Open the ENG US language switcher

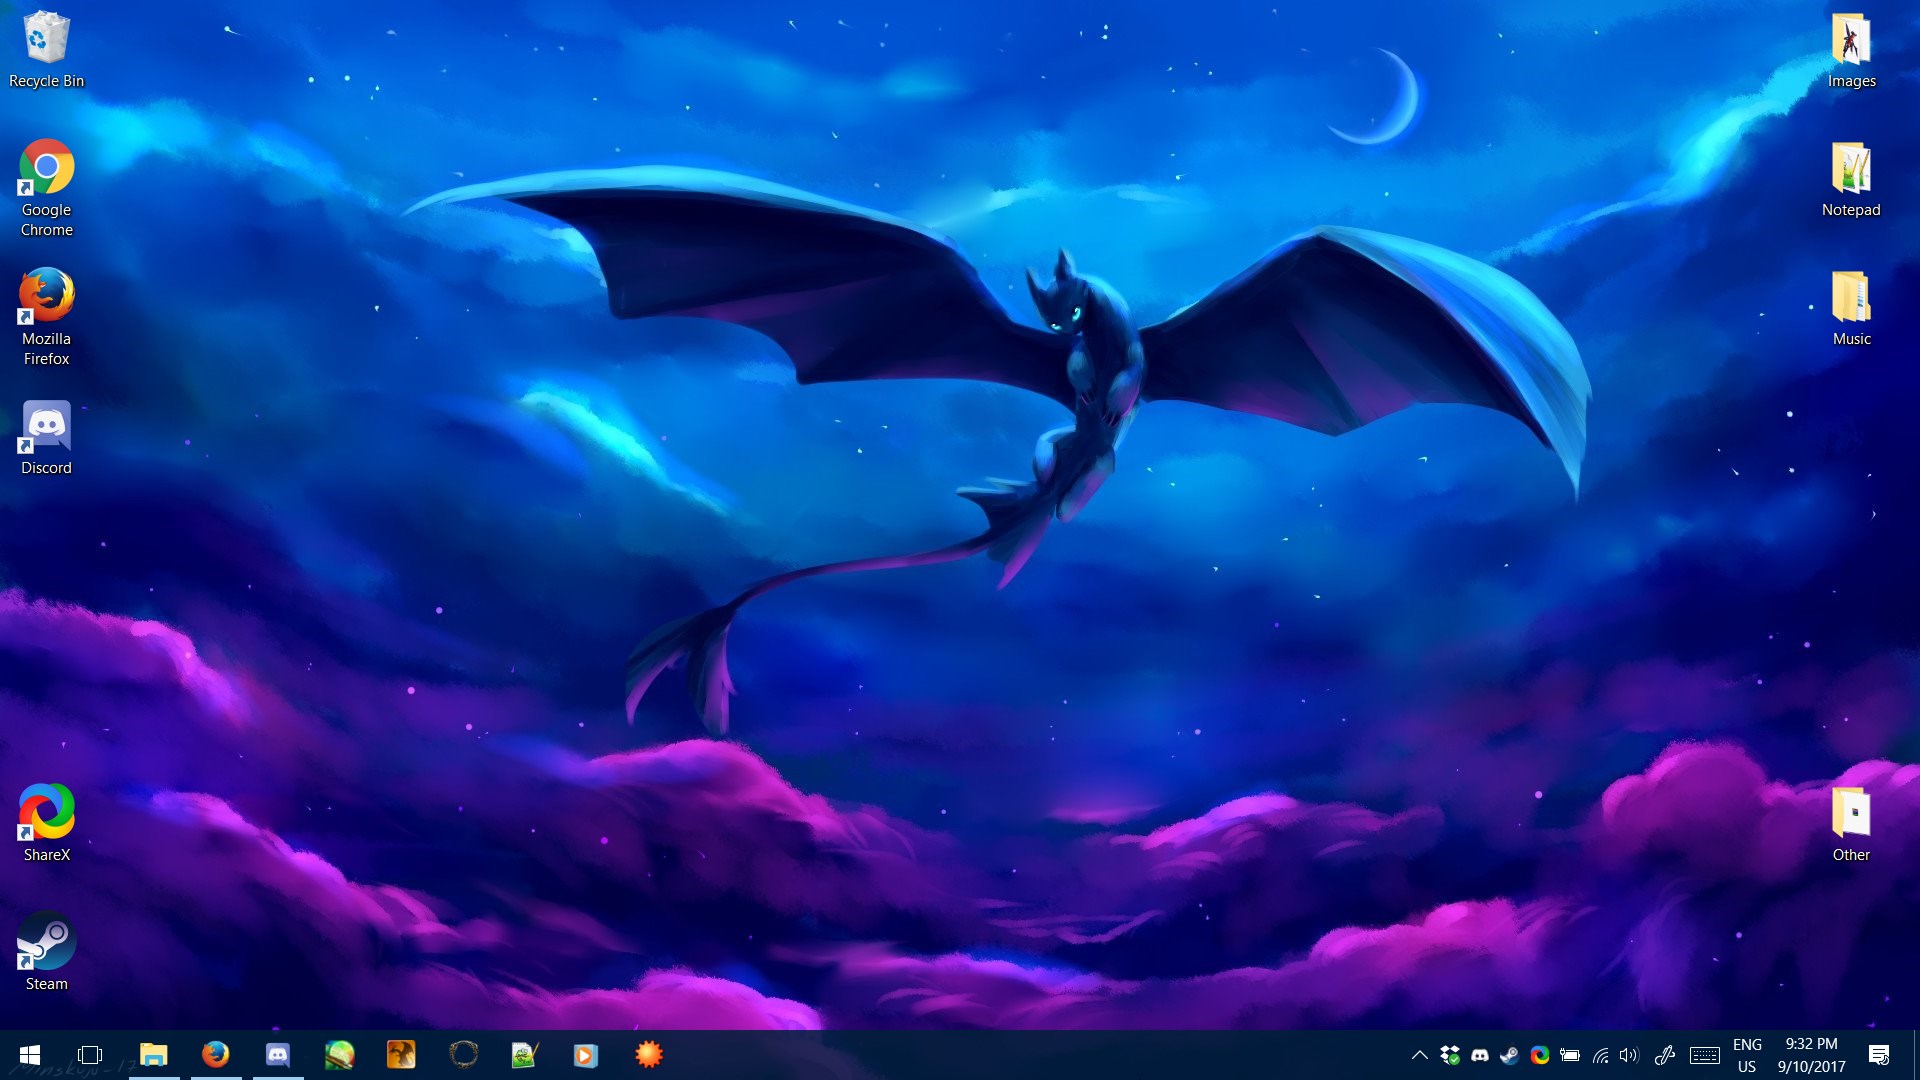[x=1747, y=1055]
